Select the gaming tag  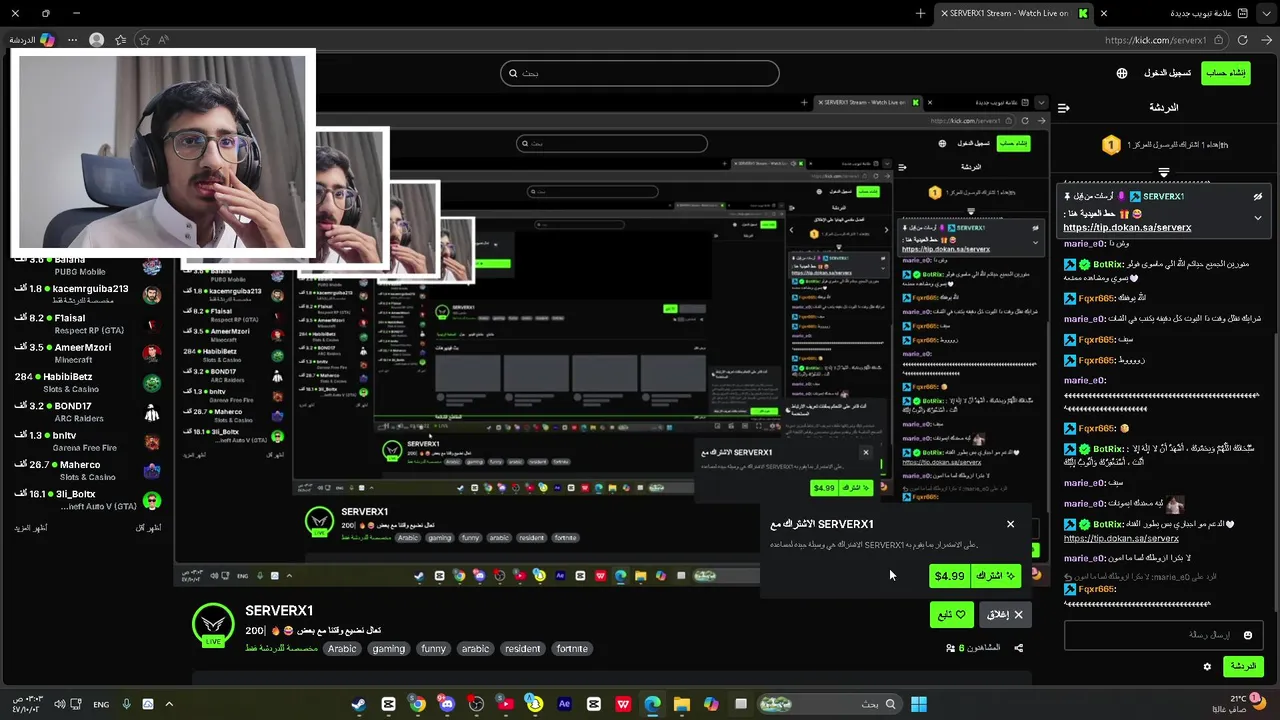pyautogui.click(x=389, y=649)
